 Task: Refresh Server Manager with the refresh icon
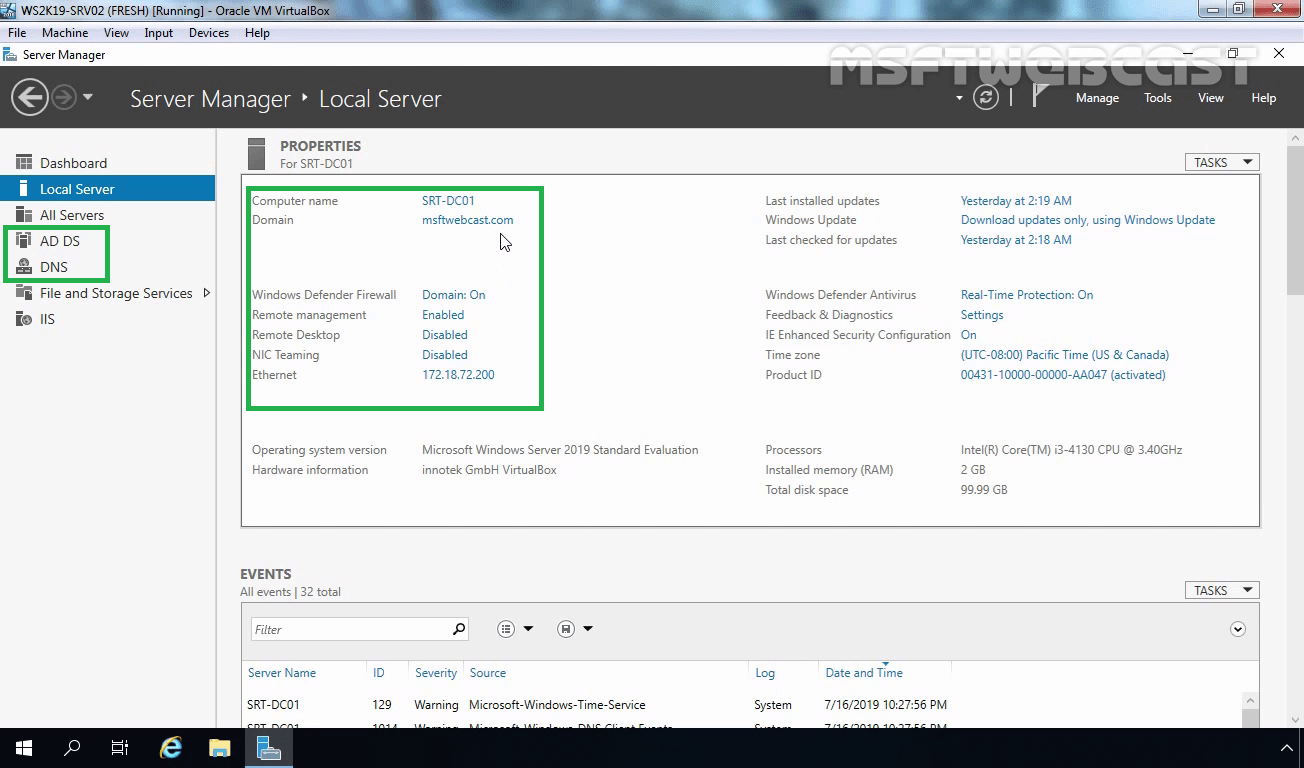click(x=986, y=98)
